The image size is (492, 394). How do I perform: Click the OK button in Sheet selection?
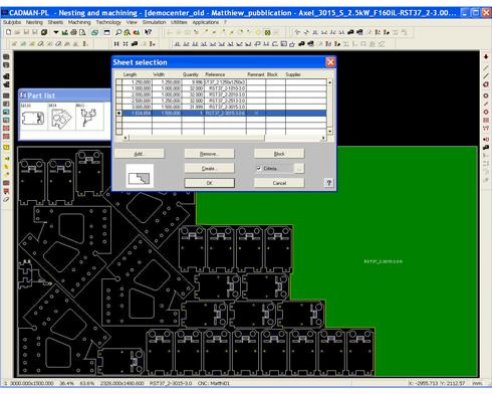[x=209, y=183]
